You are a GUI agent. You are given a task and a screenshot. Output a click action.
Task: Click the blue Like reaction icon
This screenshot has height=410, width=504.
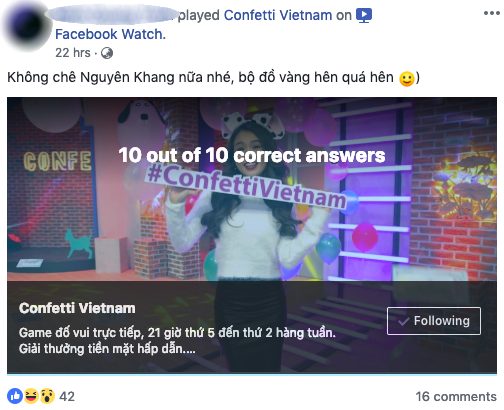tap(15, 396)
